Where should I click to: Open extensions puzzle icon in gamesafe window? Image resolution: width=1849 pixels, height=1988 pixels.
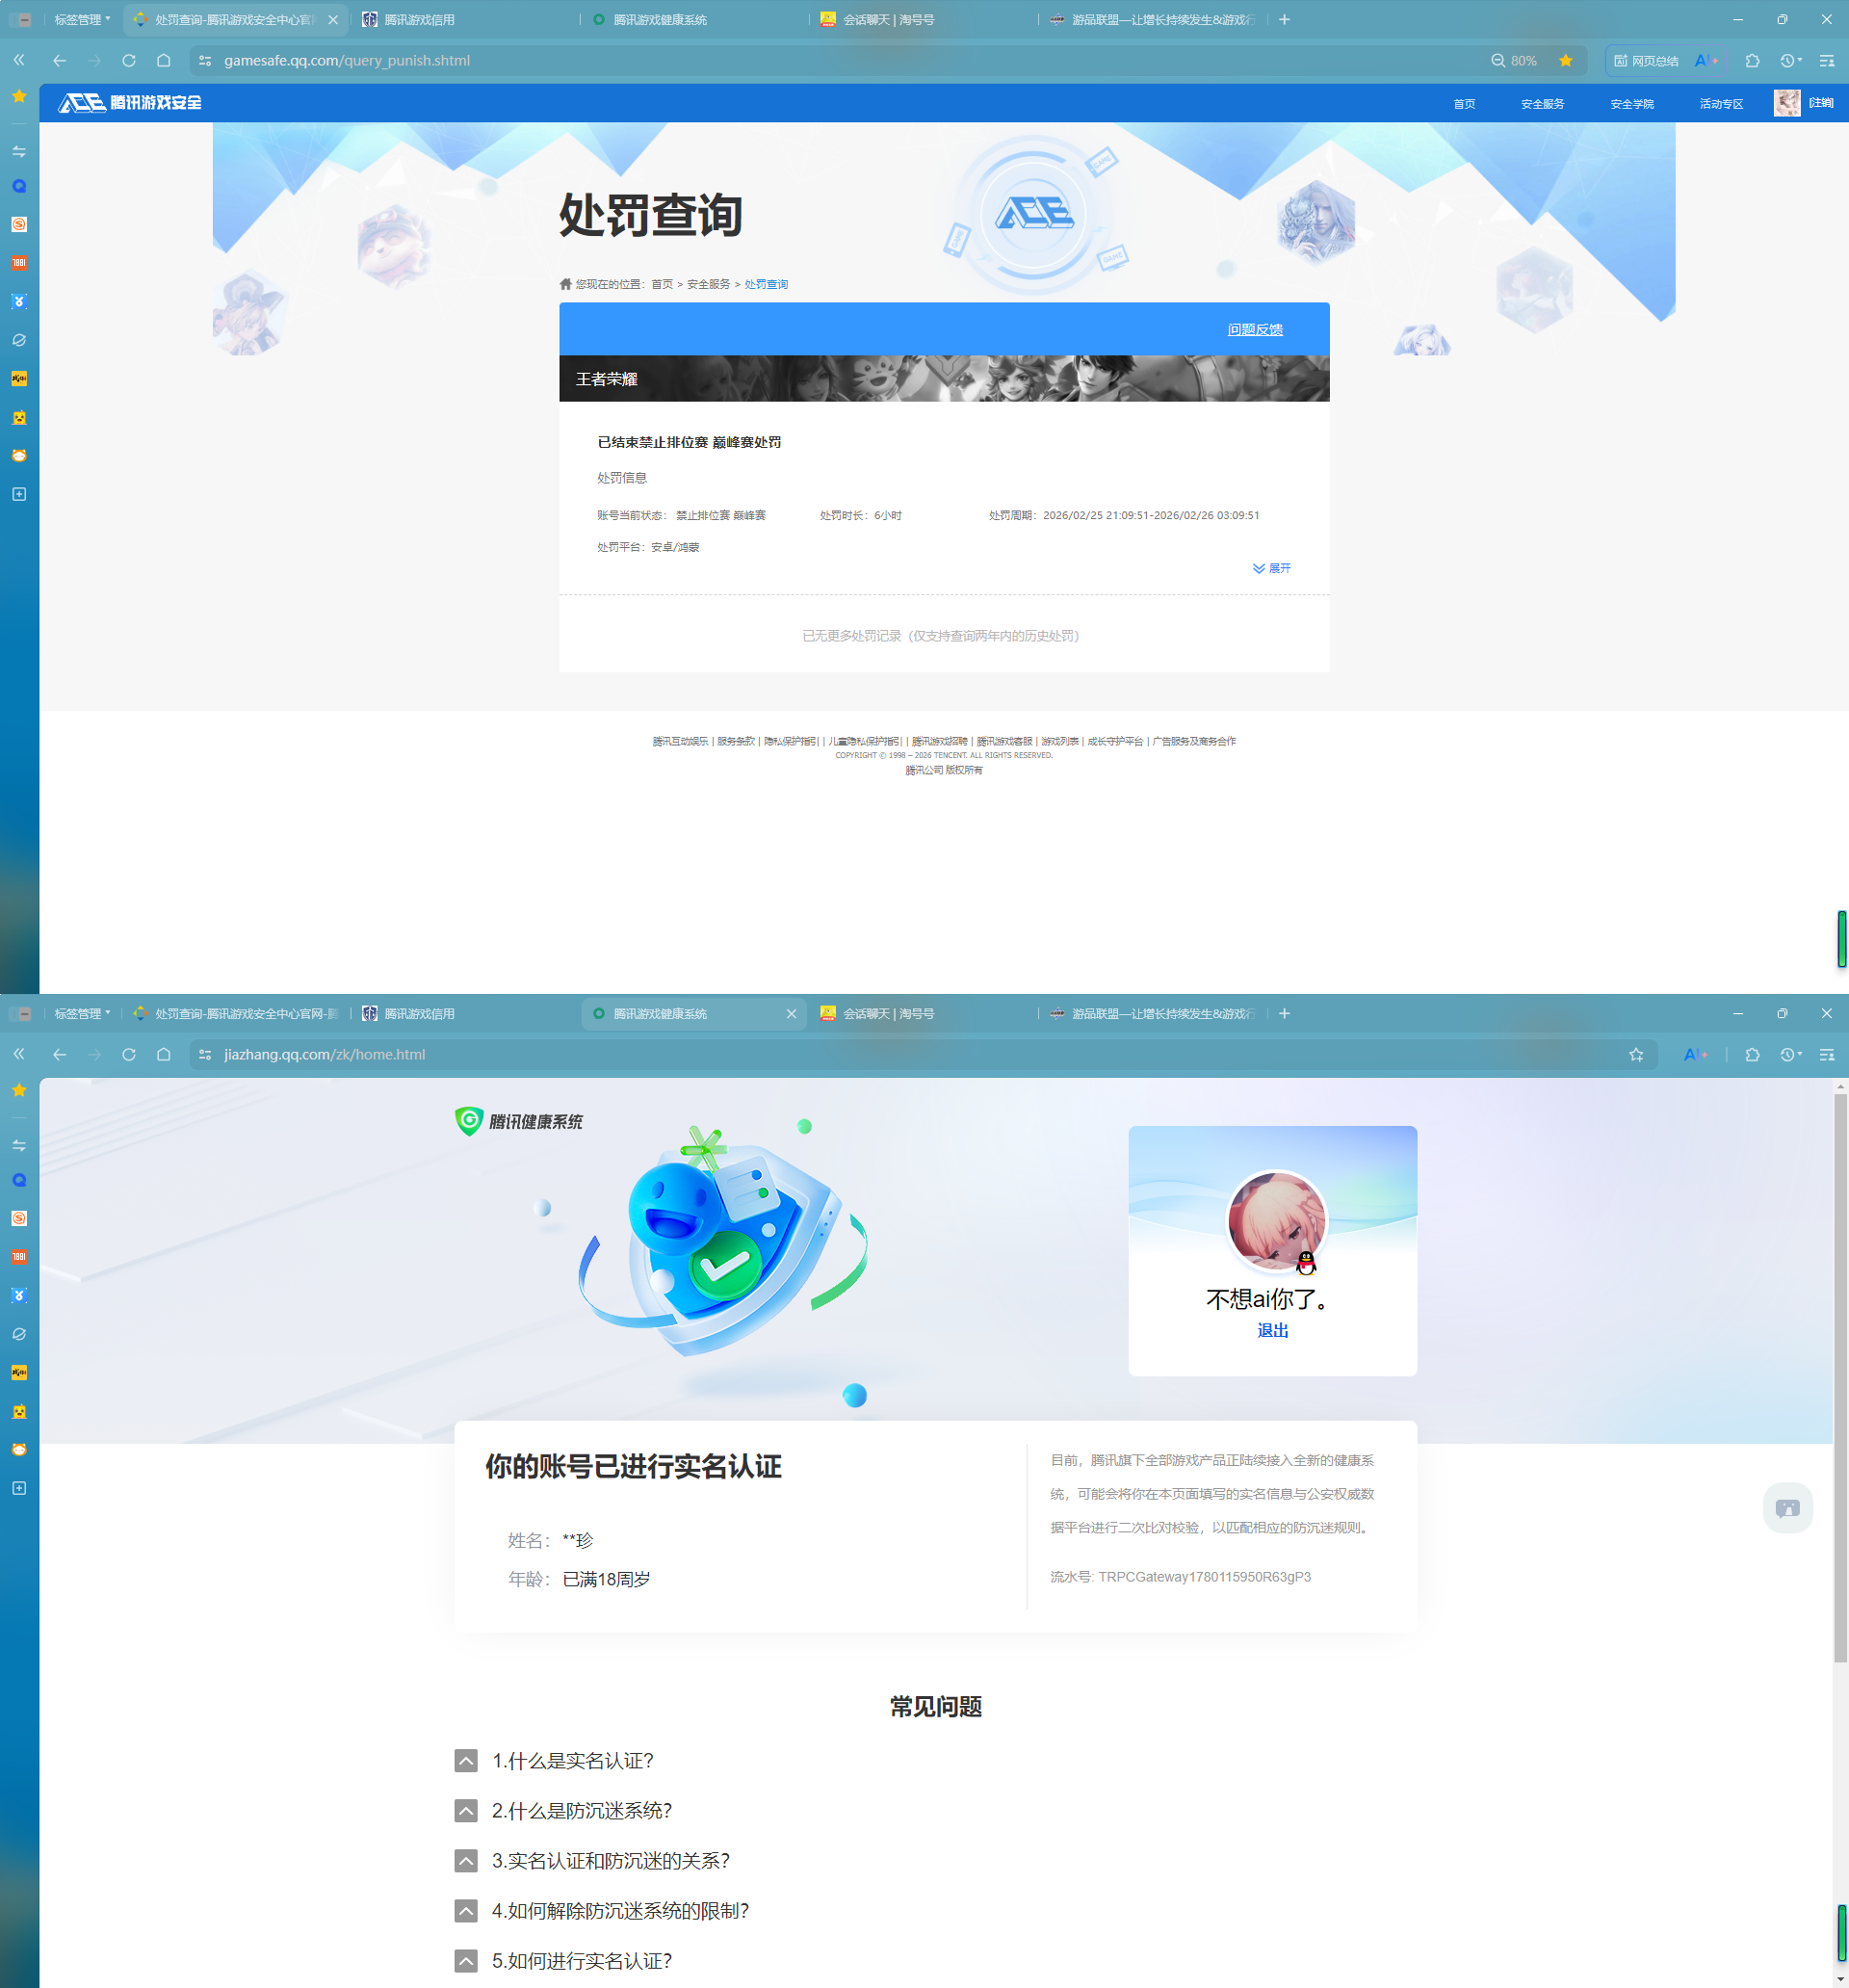click(1752, 61)
